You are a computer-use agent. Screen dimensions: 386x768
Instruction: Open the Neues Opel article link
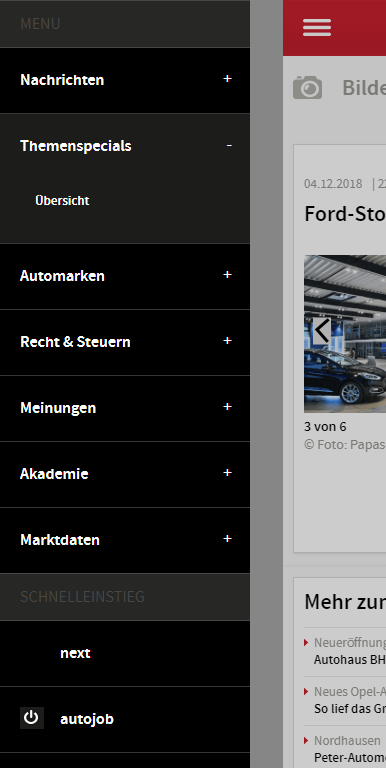point(349,700)
